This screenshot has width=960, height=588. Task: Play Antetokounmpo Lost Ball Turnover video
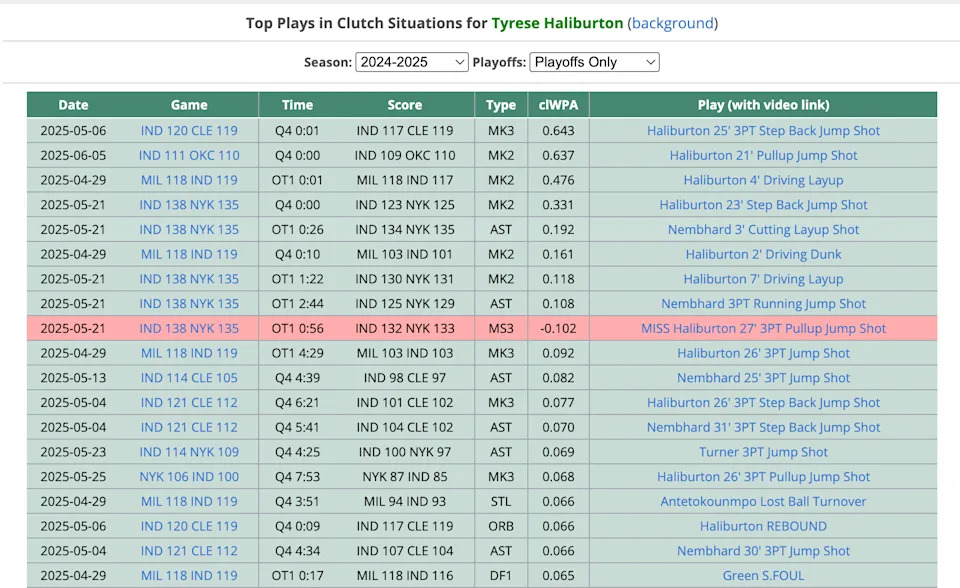coord(763,502)
